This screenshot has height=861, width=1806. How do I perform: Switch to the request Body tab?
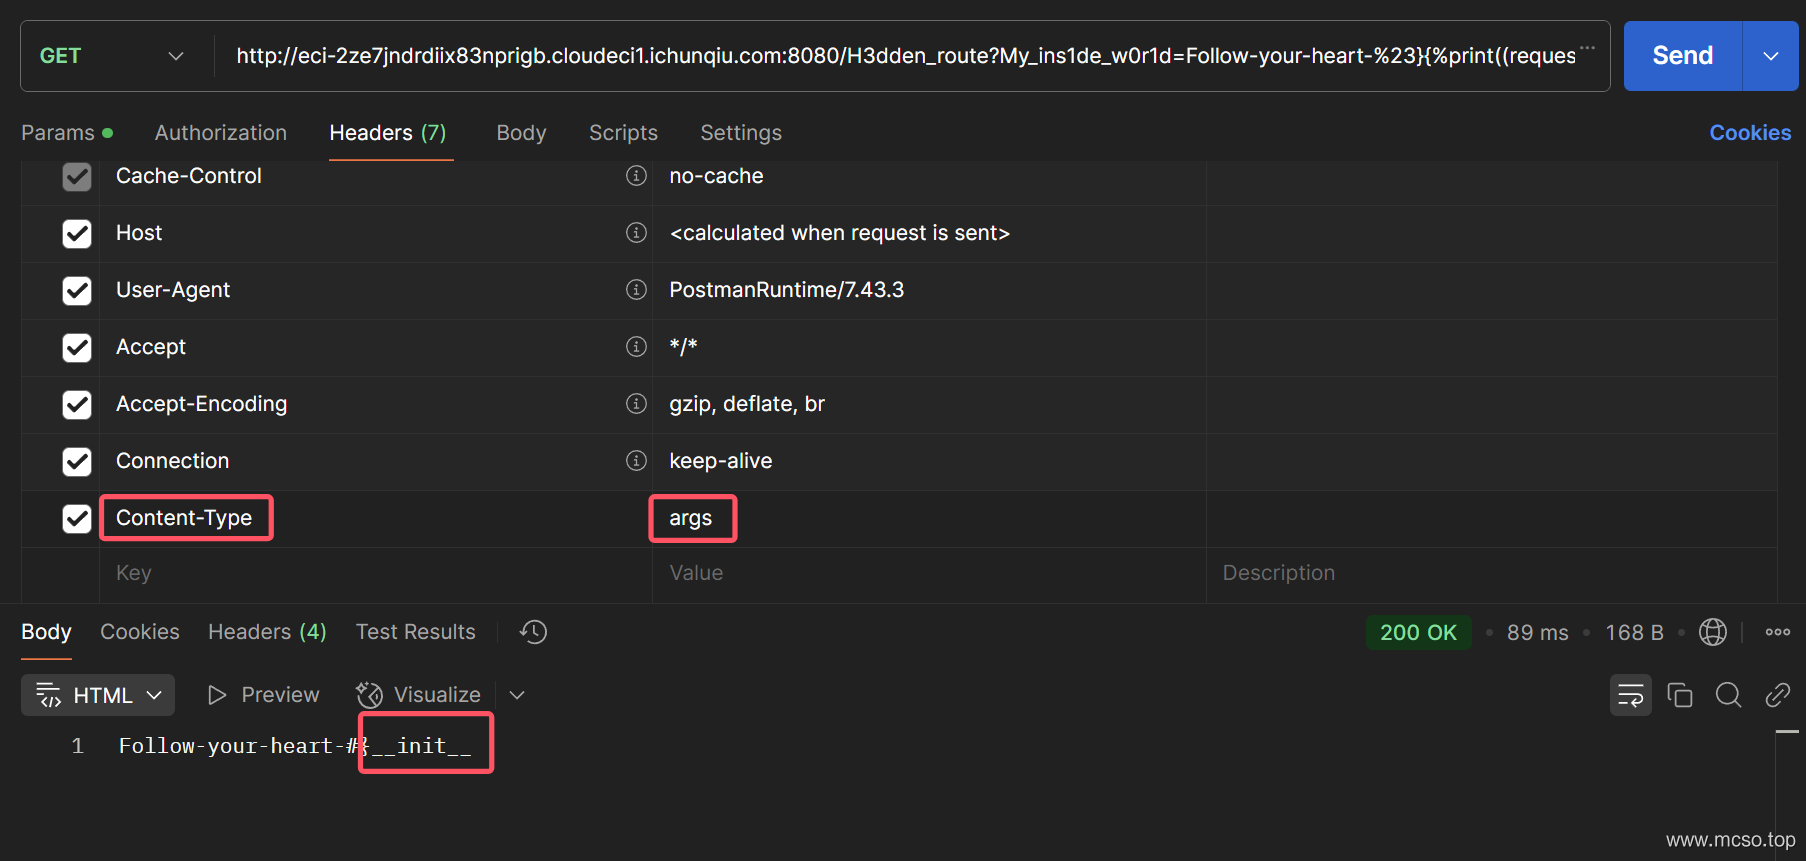coord(521,133)
